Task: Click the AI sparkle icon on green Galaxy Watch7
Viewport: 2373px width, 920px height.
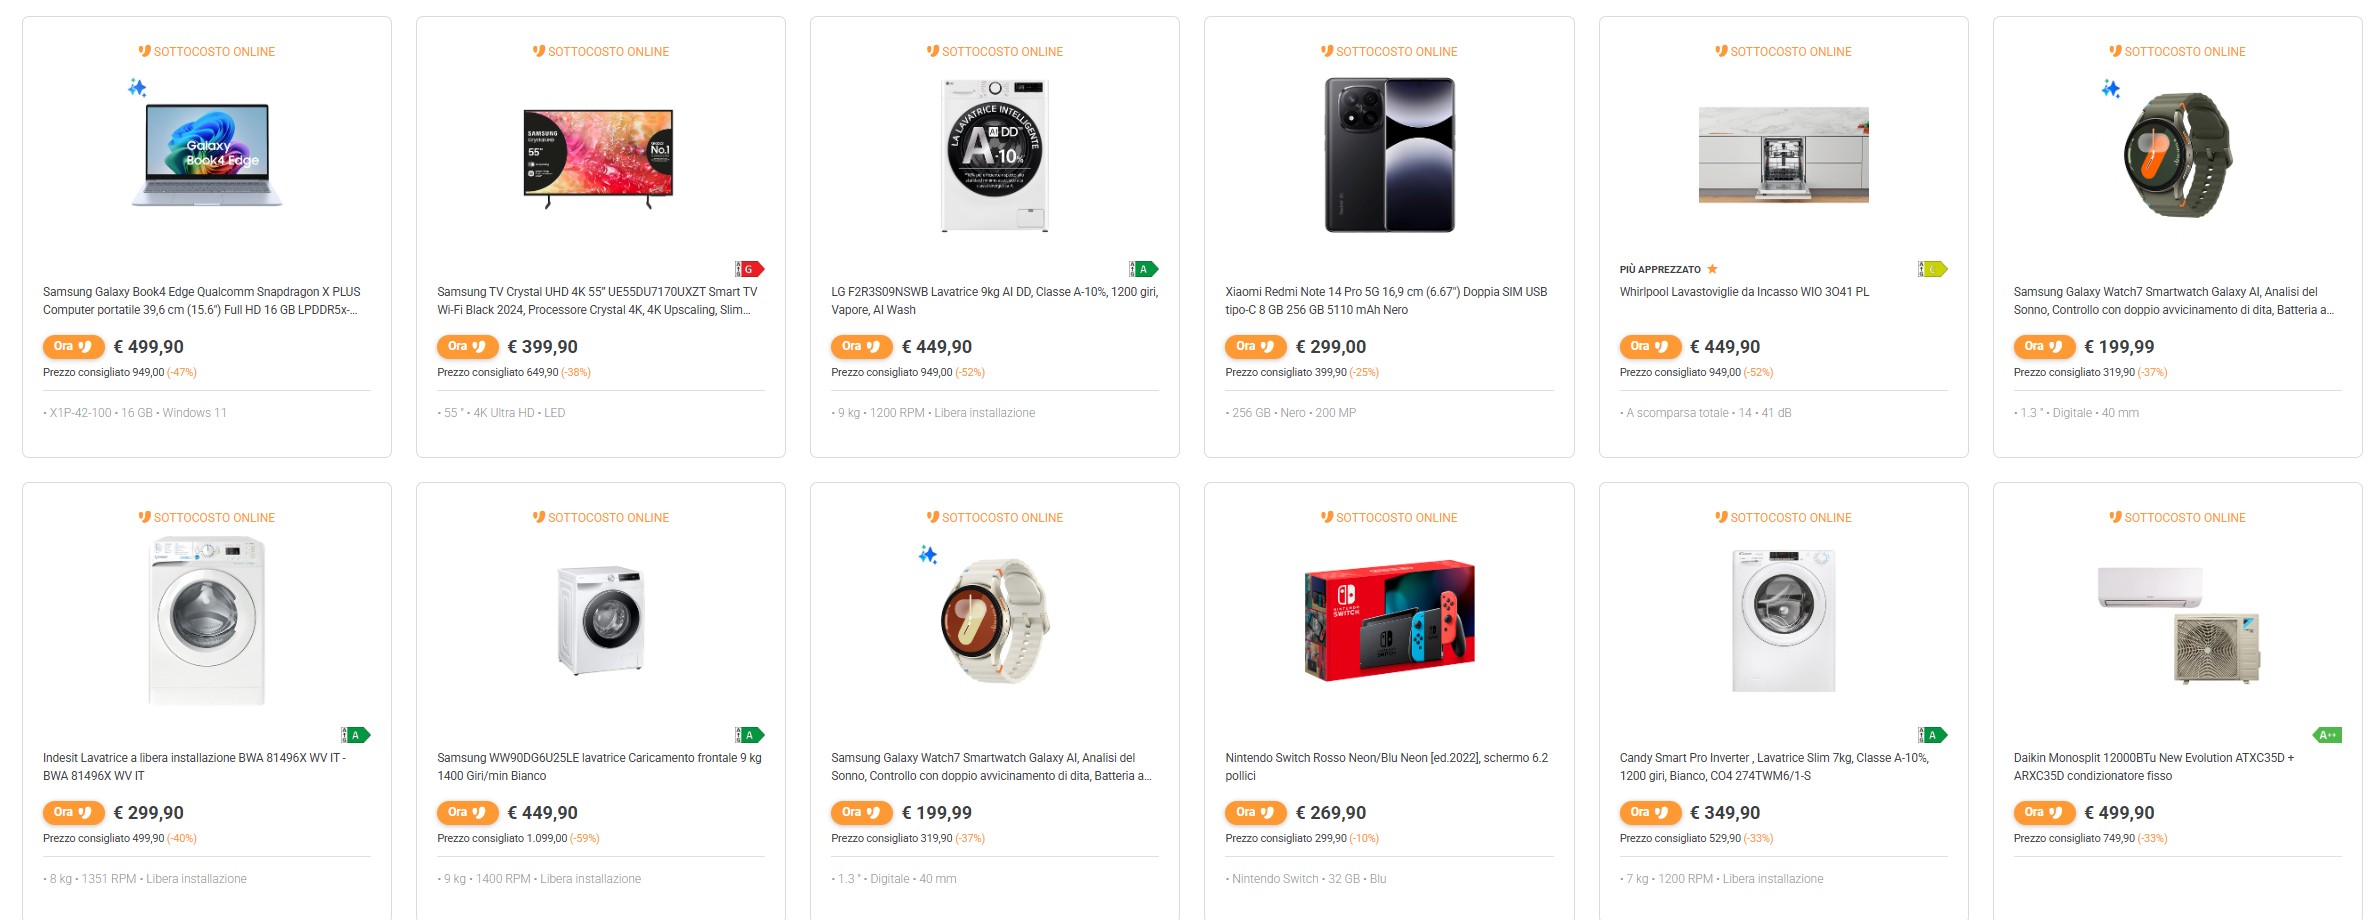Action: click(x=2111, y=89)
